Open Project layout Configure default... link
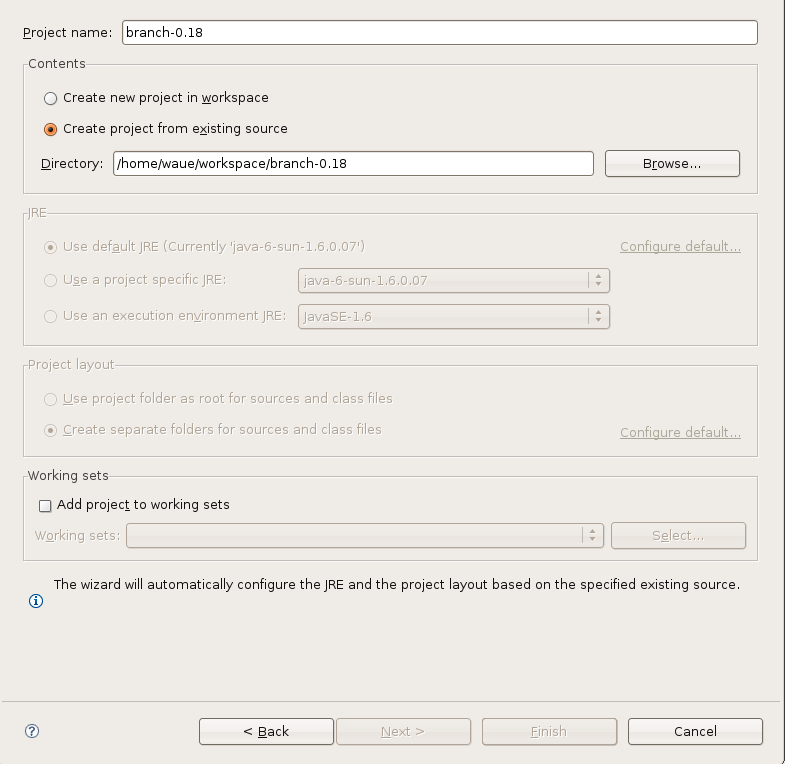This screenshot has width=785, height=764. pyautogui.click(x=680, y=433)
